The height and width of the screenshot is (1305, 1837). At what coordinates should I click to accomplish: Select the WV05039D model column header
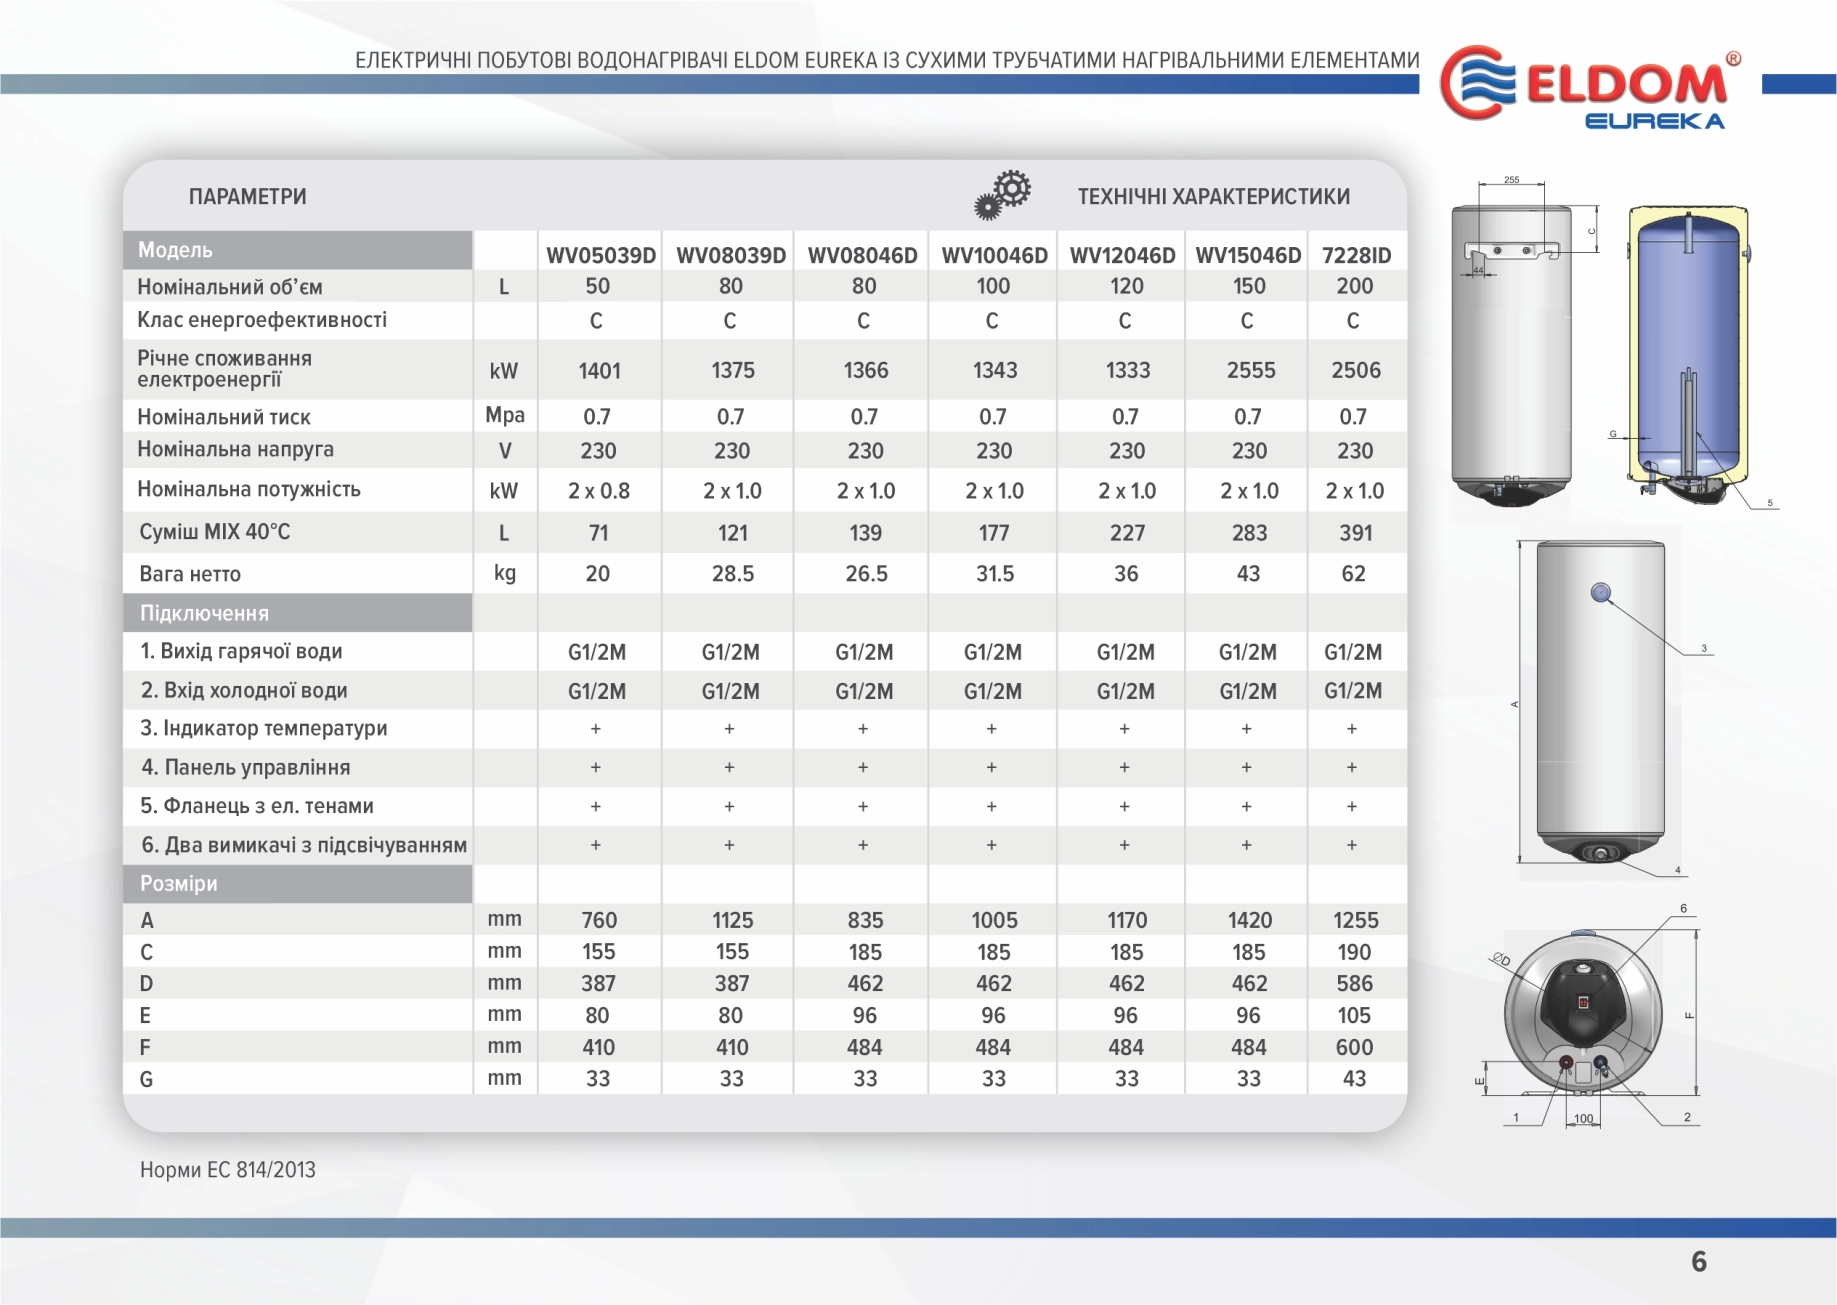(601, 255)
